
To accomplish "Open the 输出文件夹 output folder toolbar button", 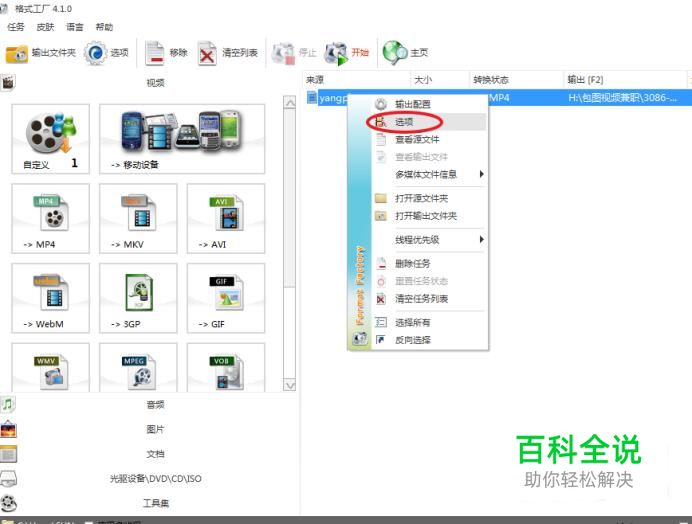I will coord(40,53).
